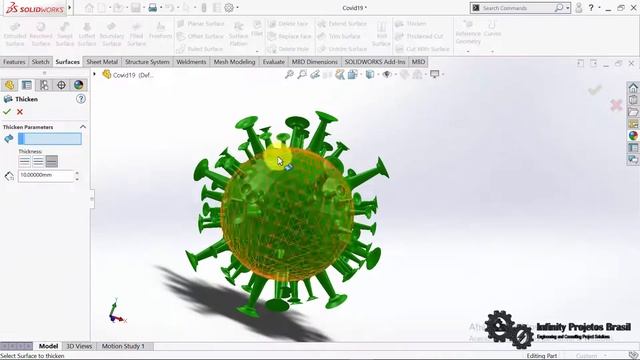
Task: Switch to the SOLIDWORKS Add-Ins tab
Action: [x=375, y=62]
